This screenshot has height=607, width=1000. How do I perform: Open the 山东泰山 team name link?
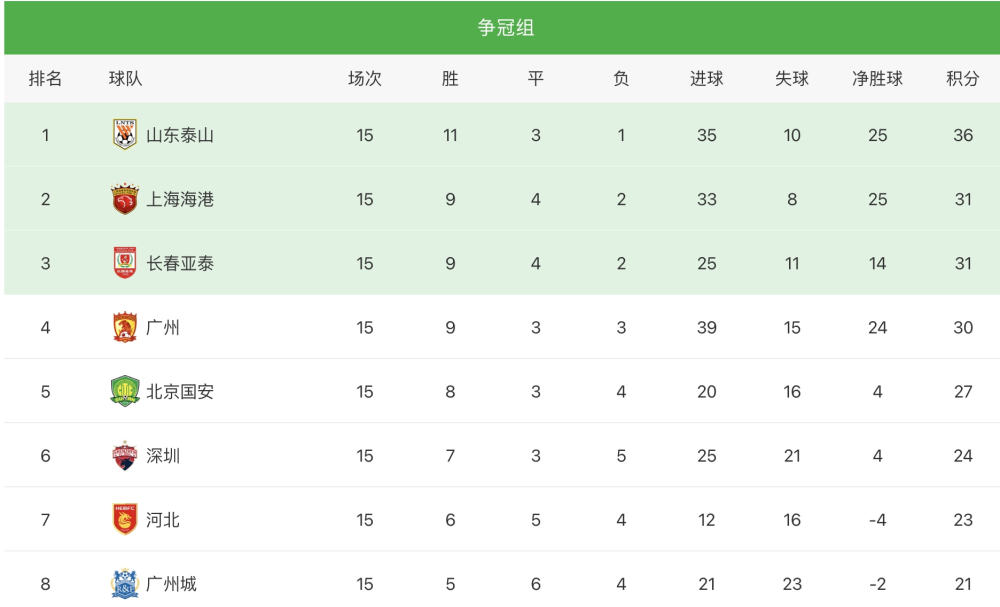coord(180,135)
